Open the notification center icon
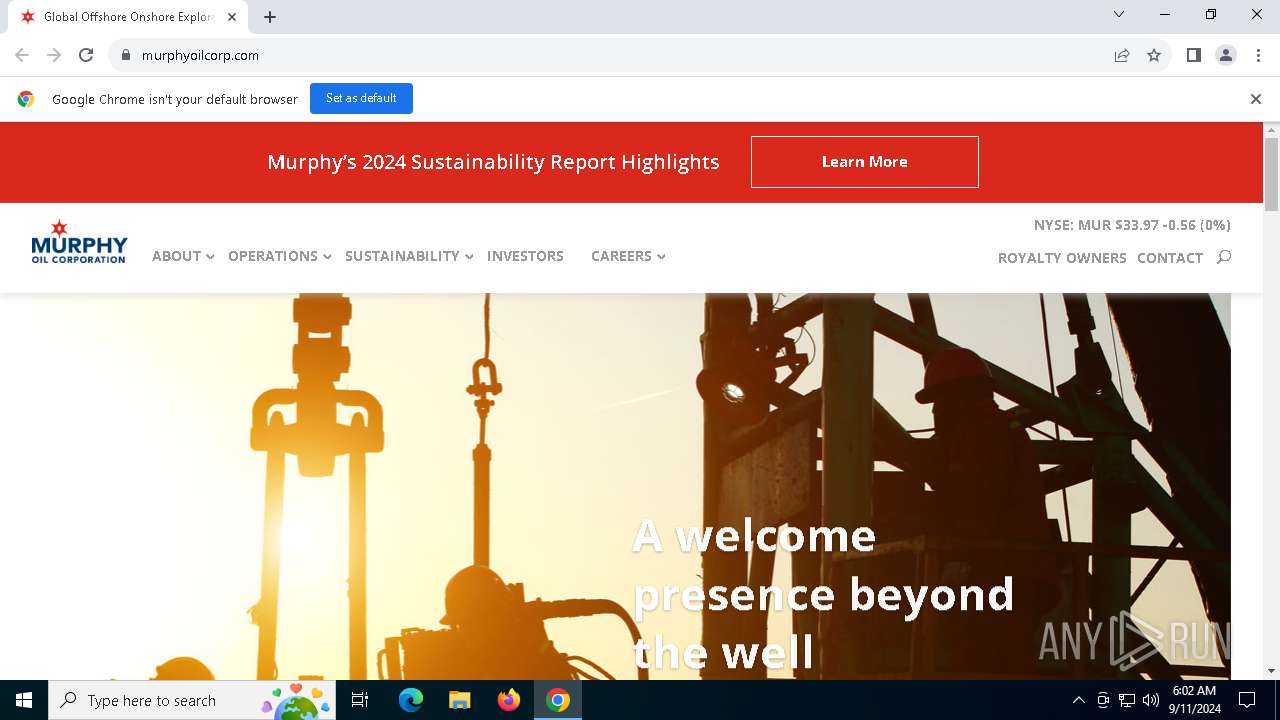Viewport: 1280px width, 720px height. coord(1247,700)
